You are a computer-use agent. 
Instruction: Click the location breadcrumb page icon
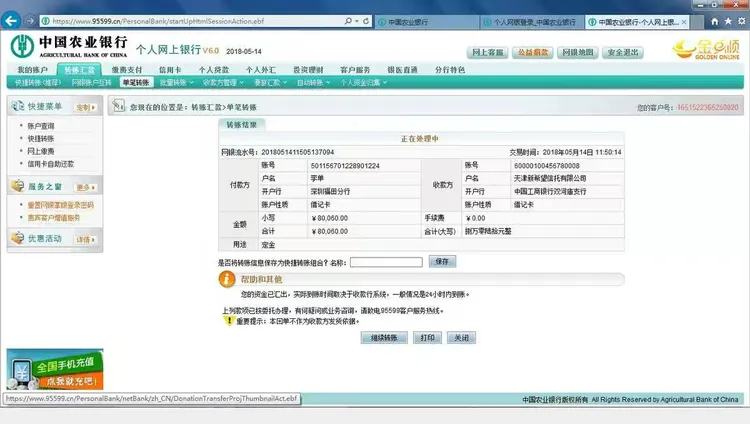coord(119,106)
